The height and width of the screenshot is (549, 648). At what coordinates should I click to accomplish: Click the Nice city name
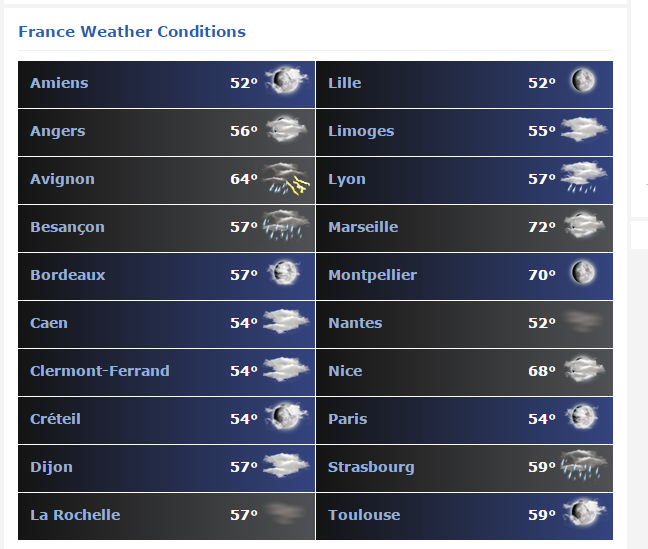click(345, 371)
